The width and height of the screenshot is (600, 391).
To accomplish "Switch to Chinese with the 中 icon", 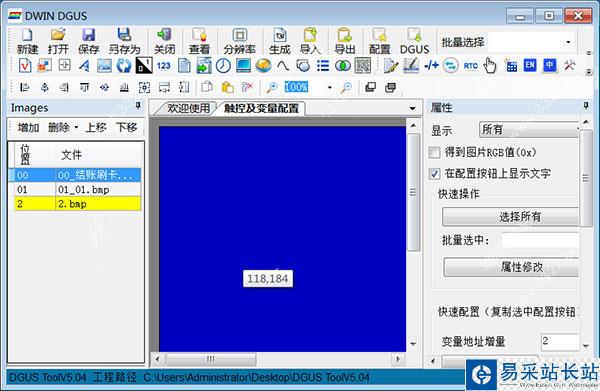I will coord(549,65).
